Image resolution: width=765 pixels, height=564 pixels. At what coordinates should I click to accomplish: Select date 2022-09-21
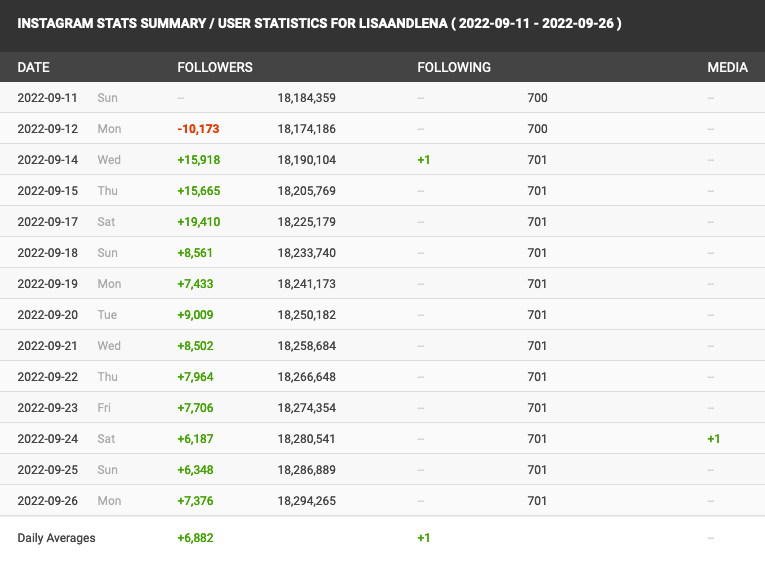(48, 346)
